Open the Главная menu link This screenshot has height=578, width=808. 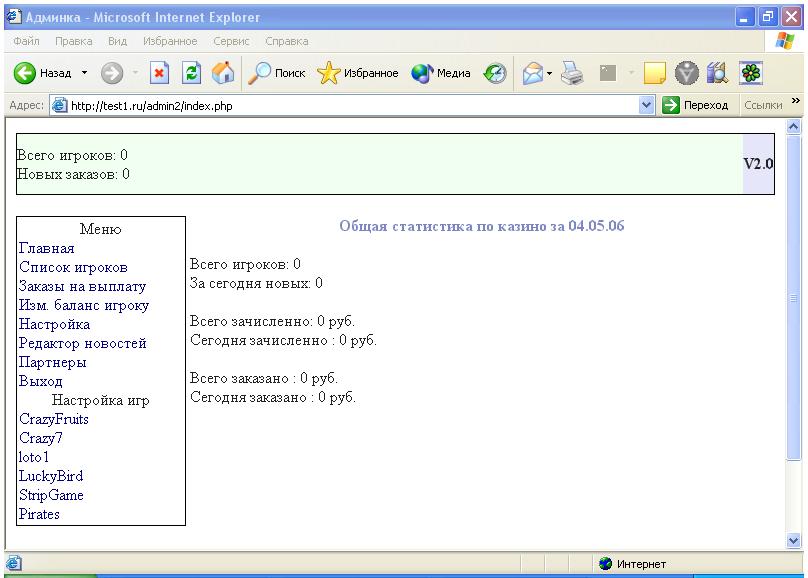[46, 248]
